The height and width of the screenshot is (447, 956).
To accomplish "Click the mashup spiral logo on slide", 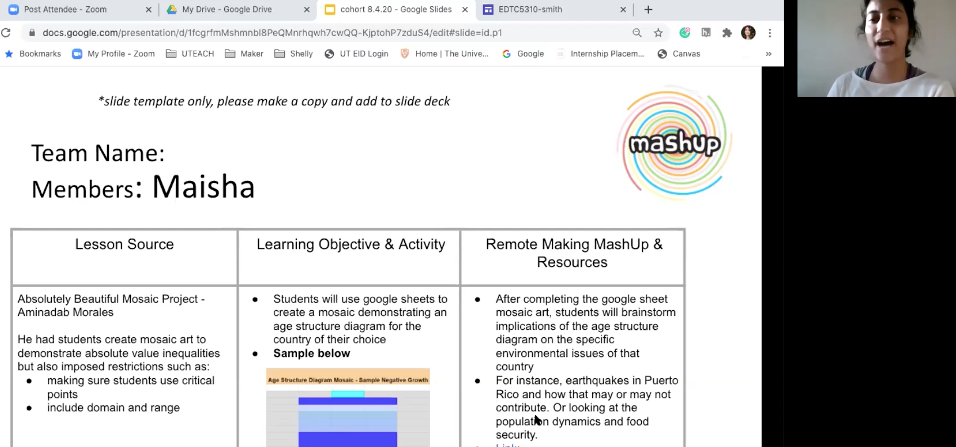I will tap(674, 143).
